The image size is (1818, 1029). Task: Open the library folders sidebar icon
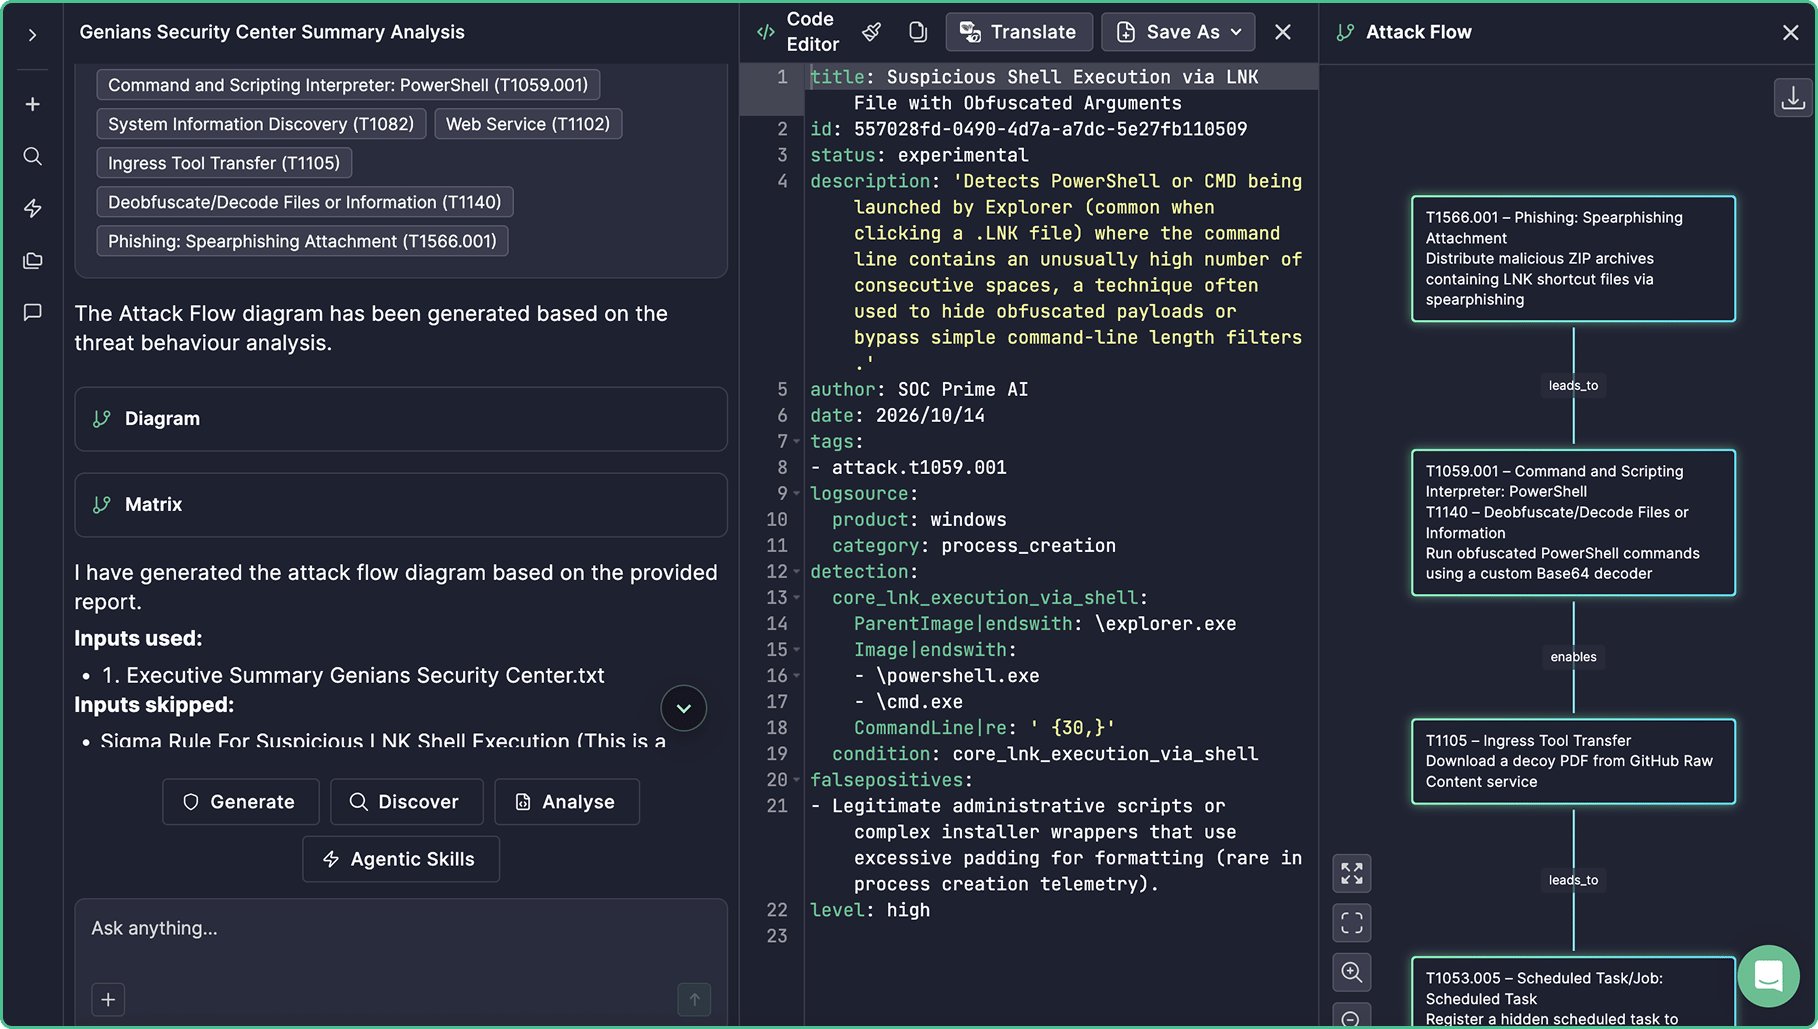[x=32, y=260]
